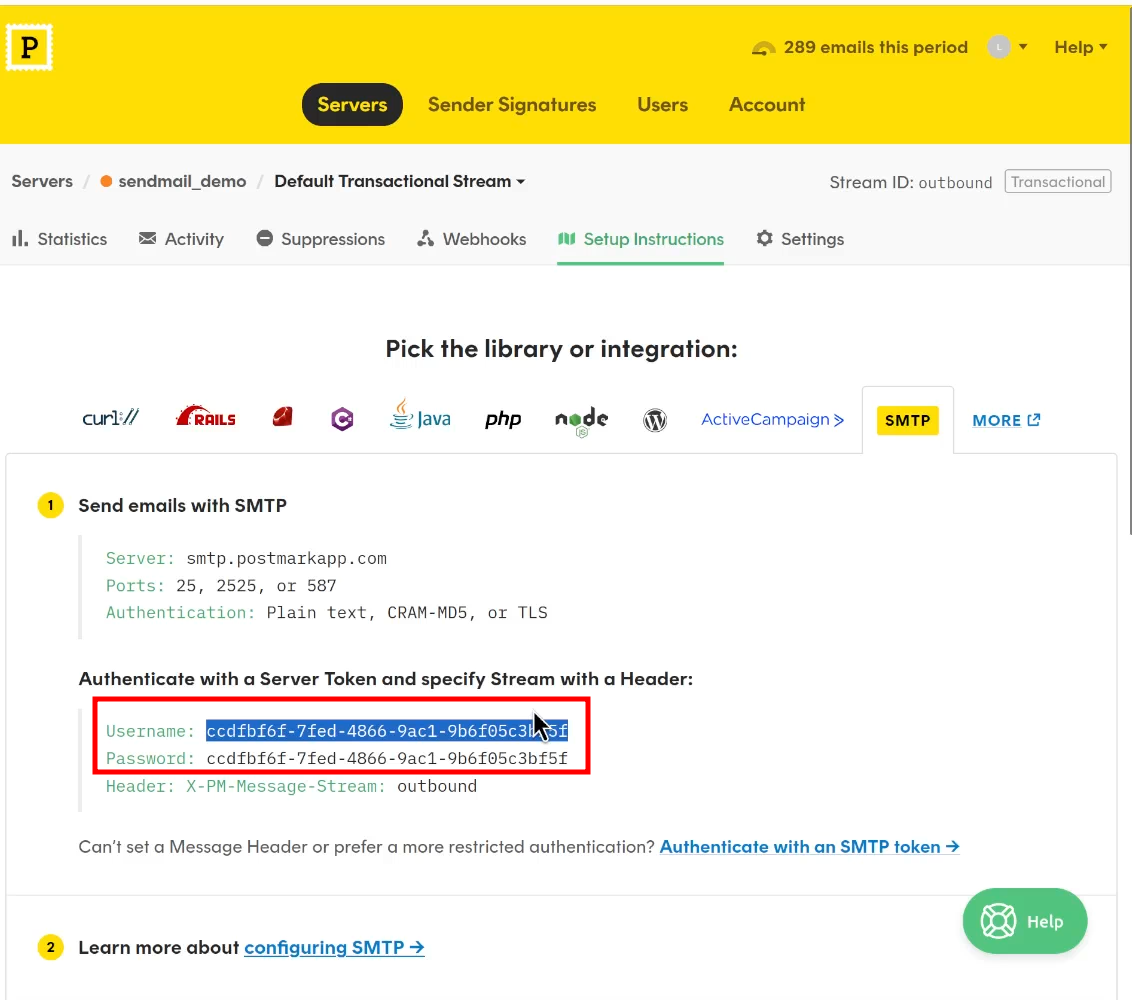Viewport: 1132px width, 1000px height.
Task: Switch to the Activity tab
Action: coord(181,239)
